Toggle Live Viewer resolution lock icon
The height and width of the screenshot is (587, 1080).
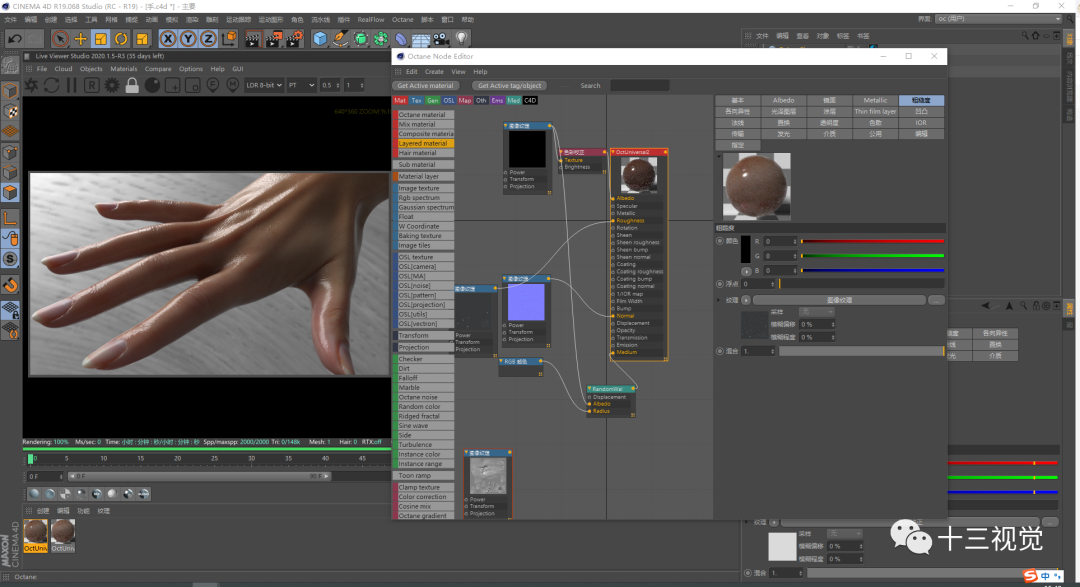(132, 85)
